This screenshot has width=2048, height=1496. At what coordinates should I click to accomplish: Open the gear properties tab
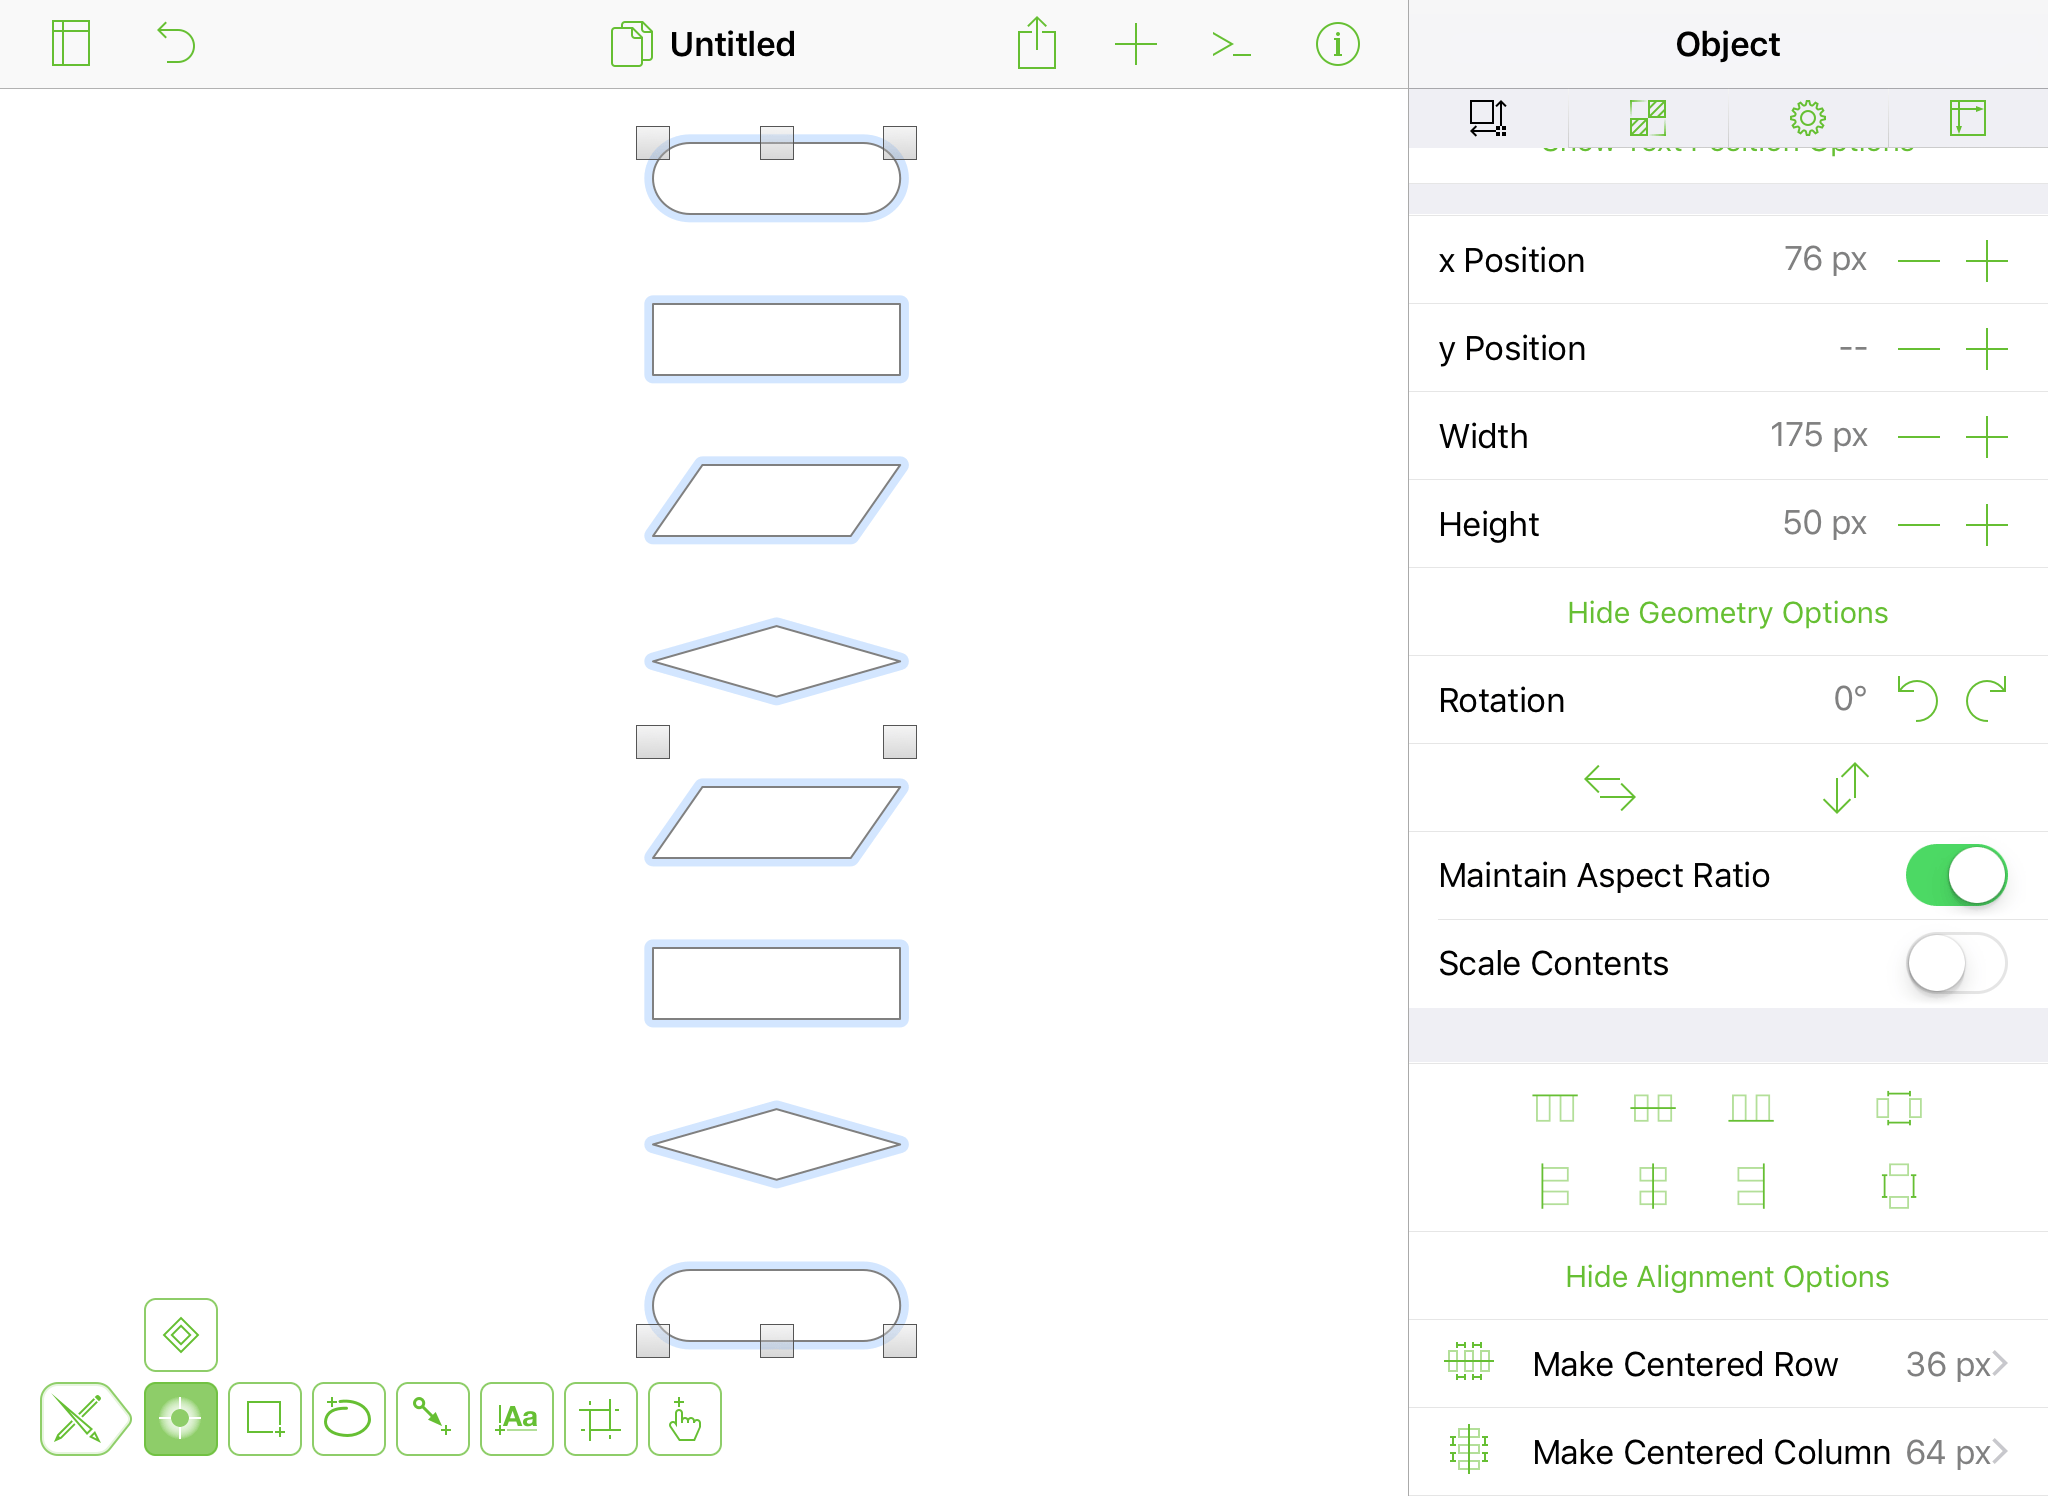click(1807, 118)
